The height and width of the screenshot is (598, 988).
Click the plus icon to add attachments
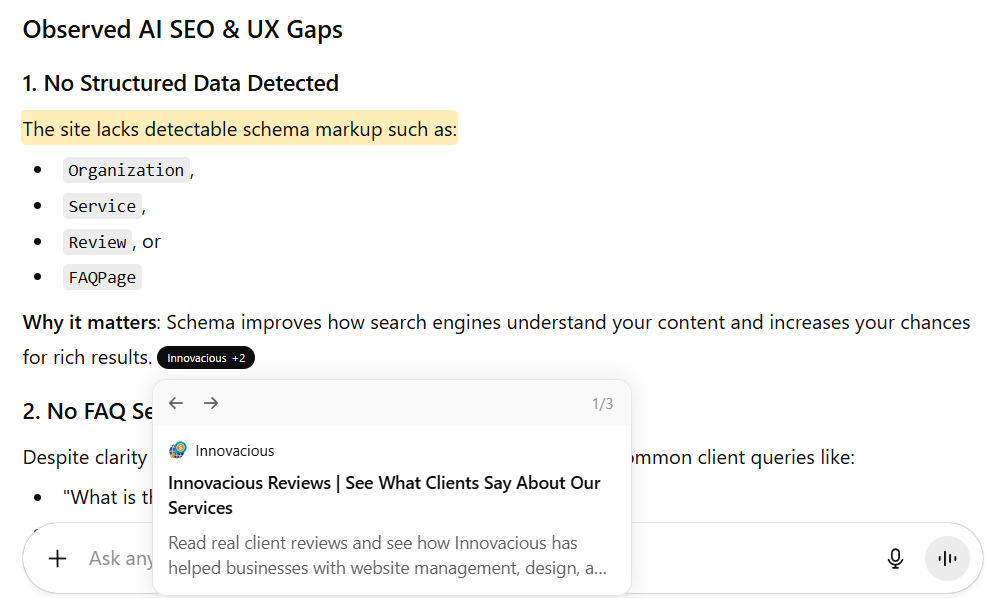(57, 558)
